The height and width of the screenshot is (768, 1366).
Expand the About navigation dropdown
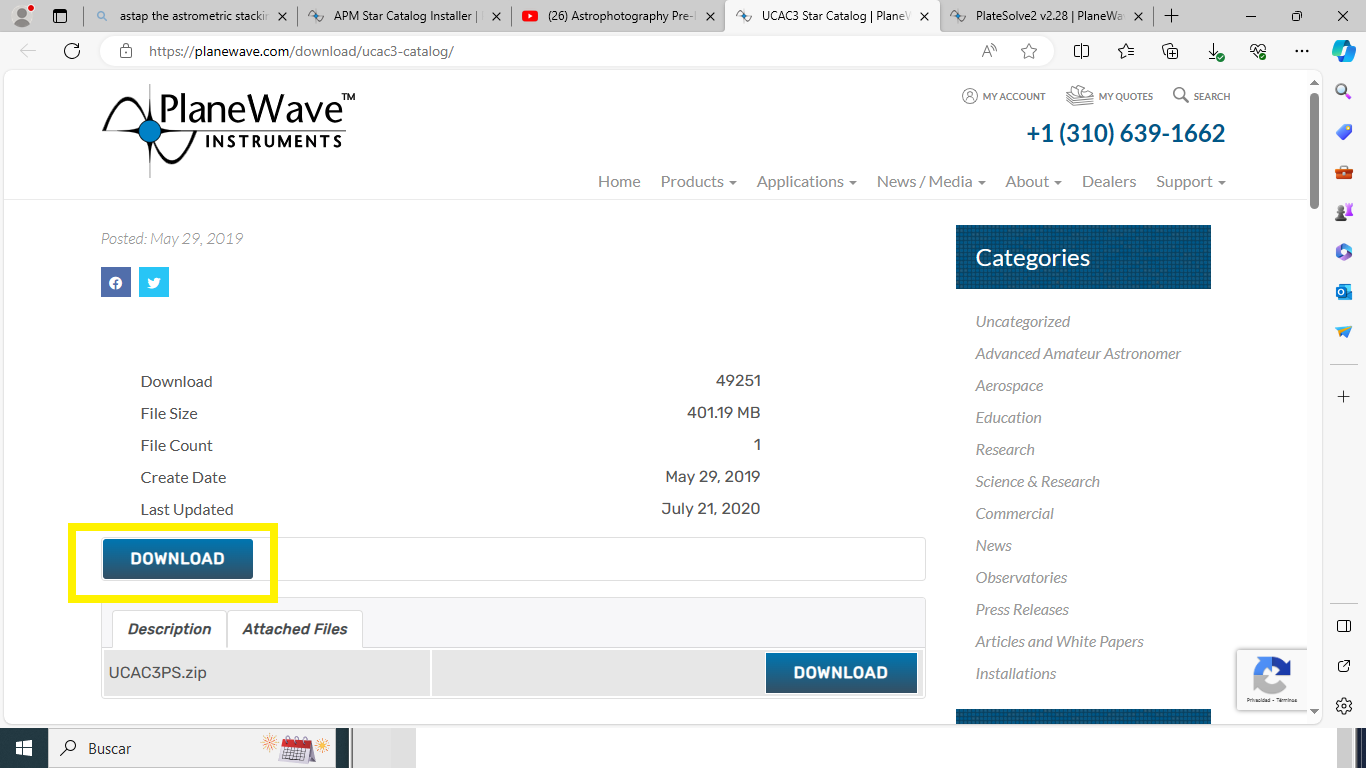pyautogui.click(x=1033, y=182)
